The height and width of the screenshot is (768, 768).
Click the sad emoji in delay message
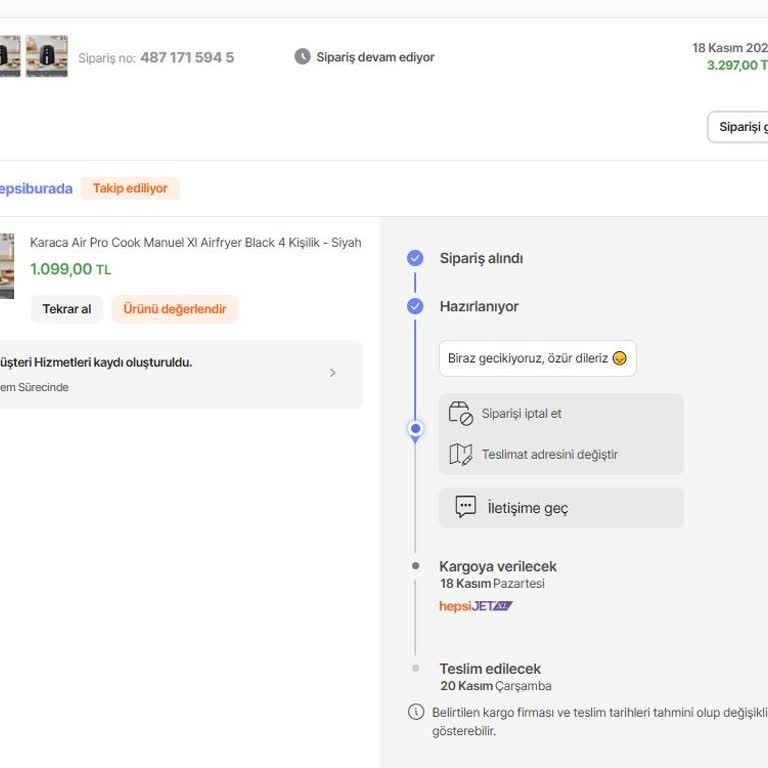[x=620, y=359]
